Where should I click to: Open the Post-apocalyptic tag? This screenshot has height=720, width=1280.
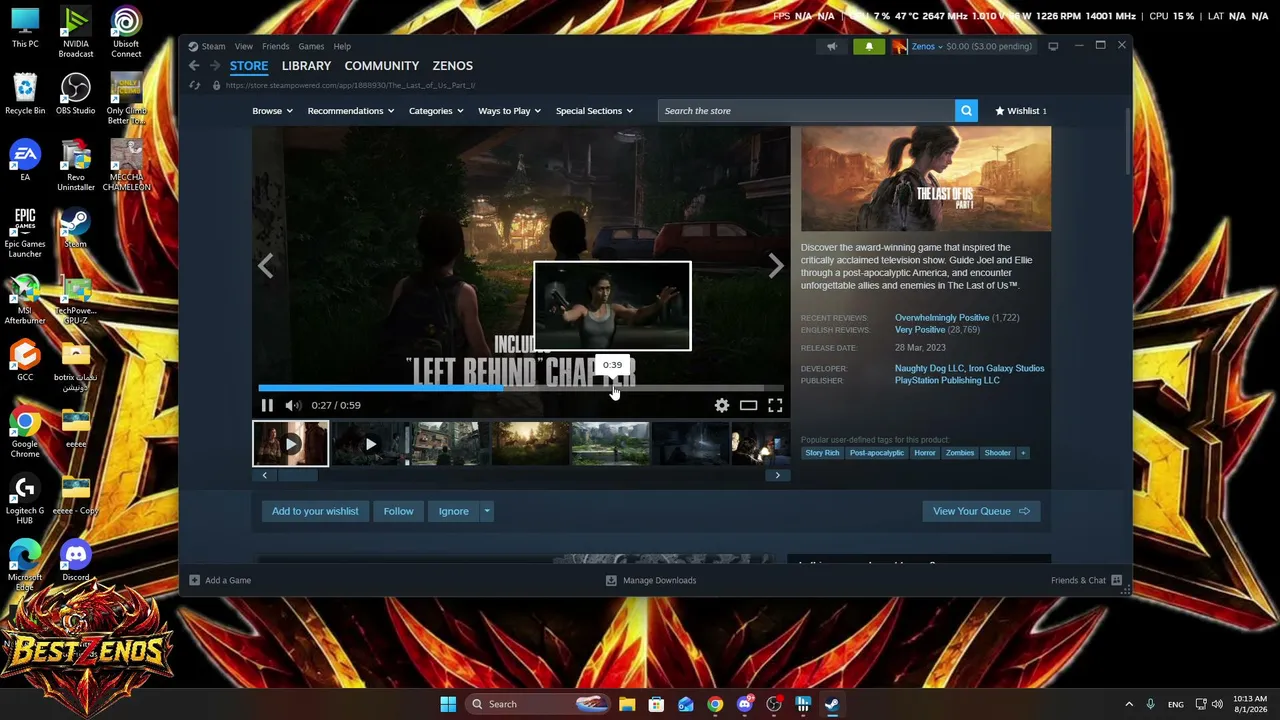[877, 453]
